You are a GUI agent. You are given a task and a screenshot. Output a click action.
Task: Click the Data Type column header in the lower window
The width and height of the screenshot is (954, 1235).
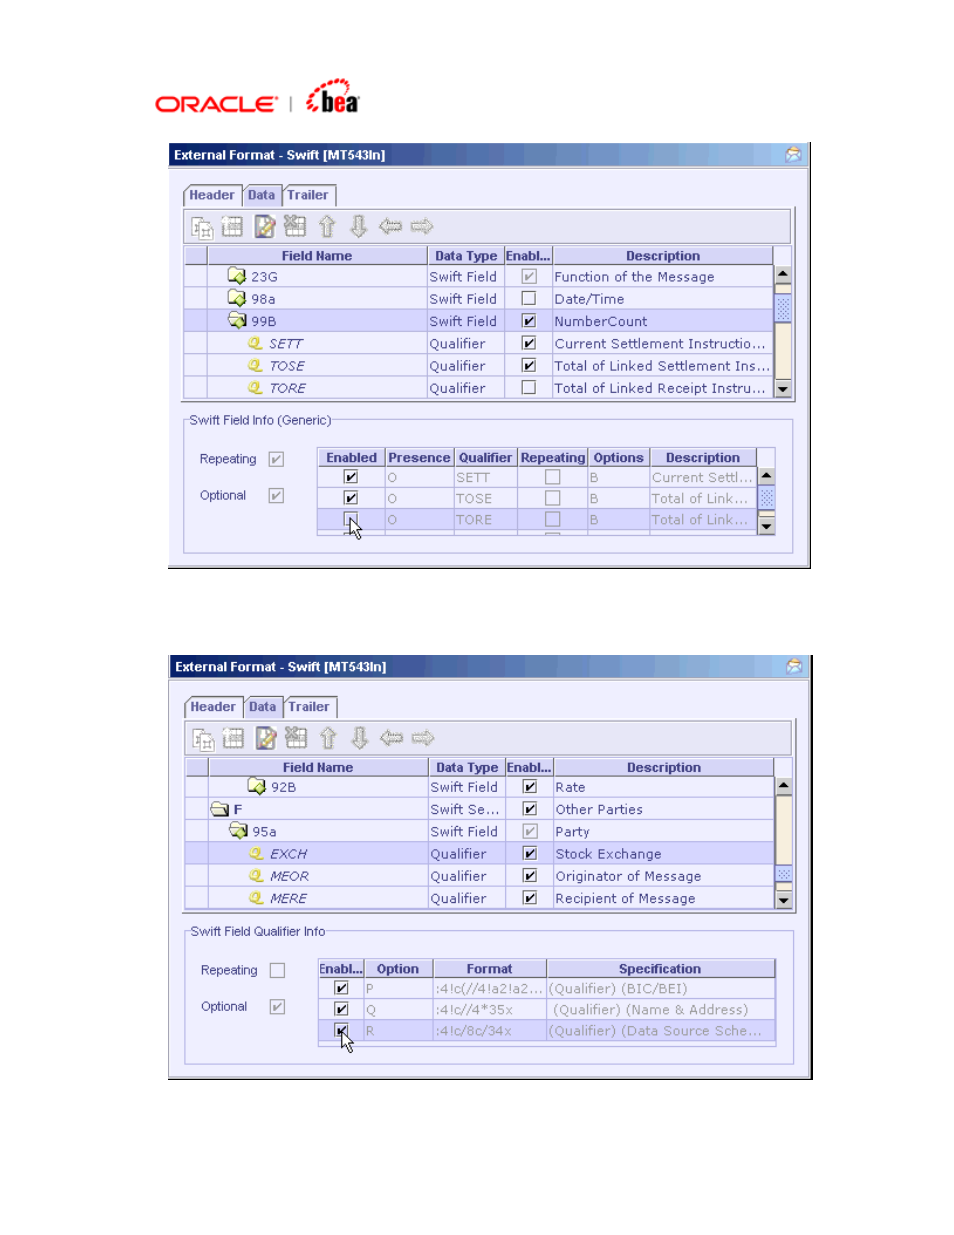point(467,767)
